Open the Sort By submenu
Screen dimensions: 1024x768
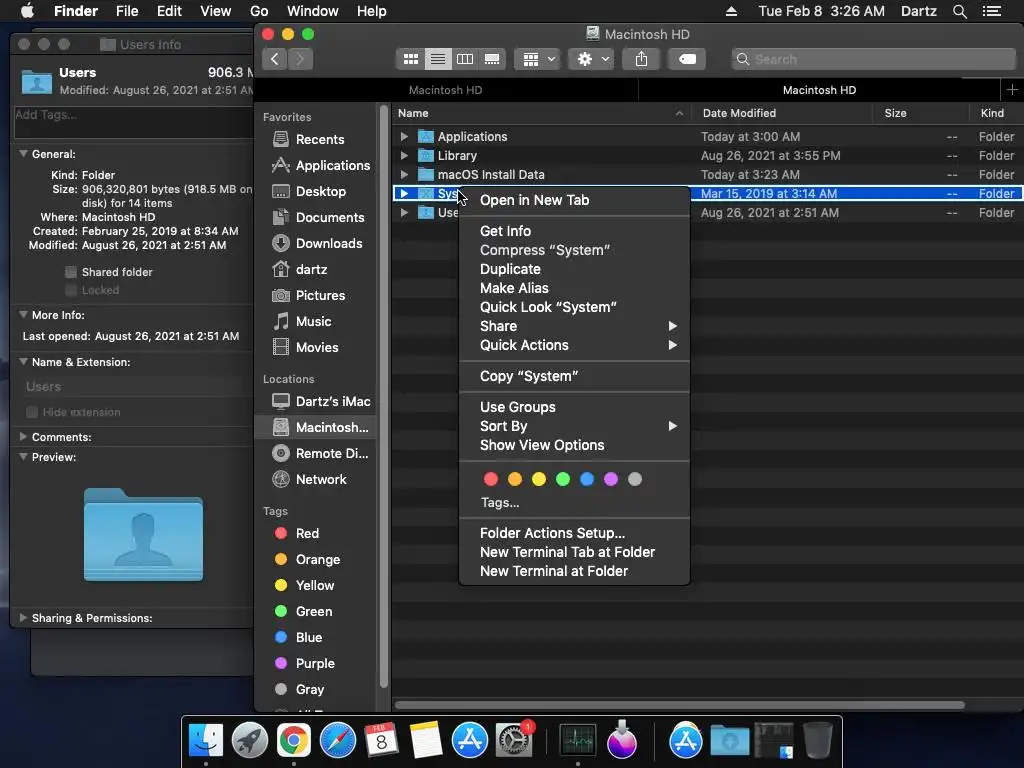pos(574,426)
